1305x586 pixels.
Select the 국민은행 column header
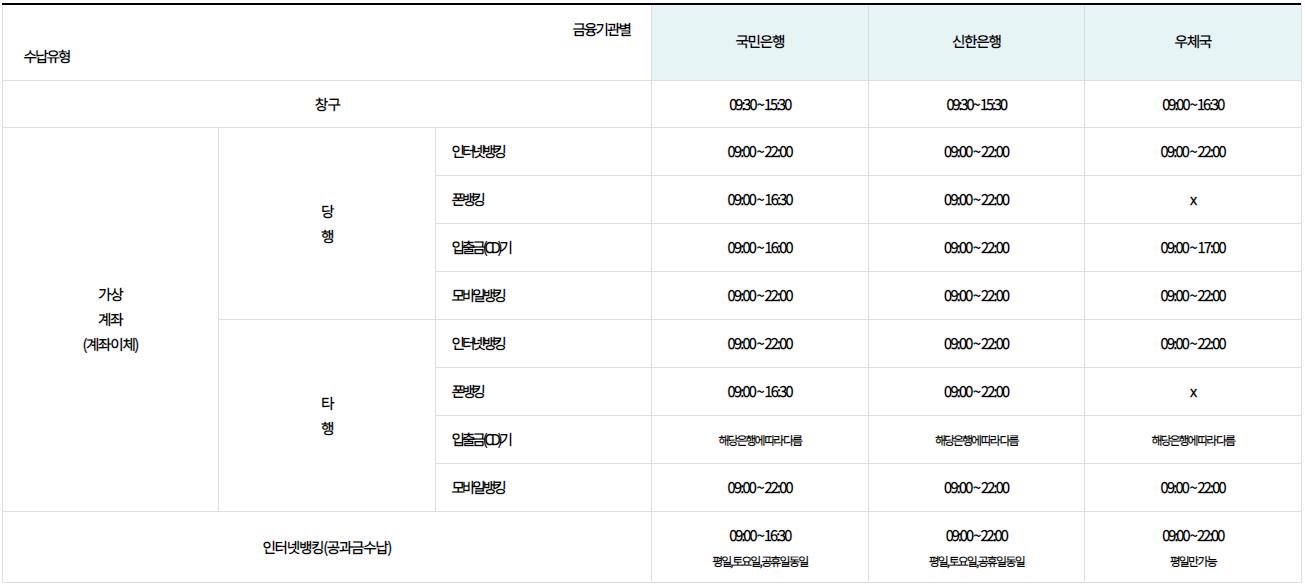tap(760, 42)
